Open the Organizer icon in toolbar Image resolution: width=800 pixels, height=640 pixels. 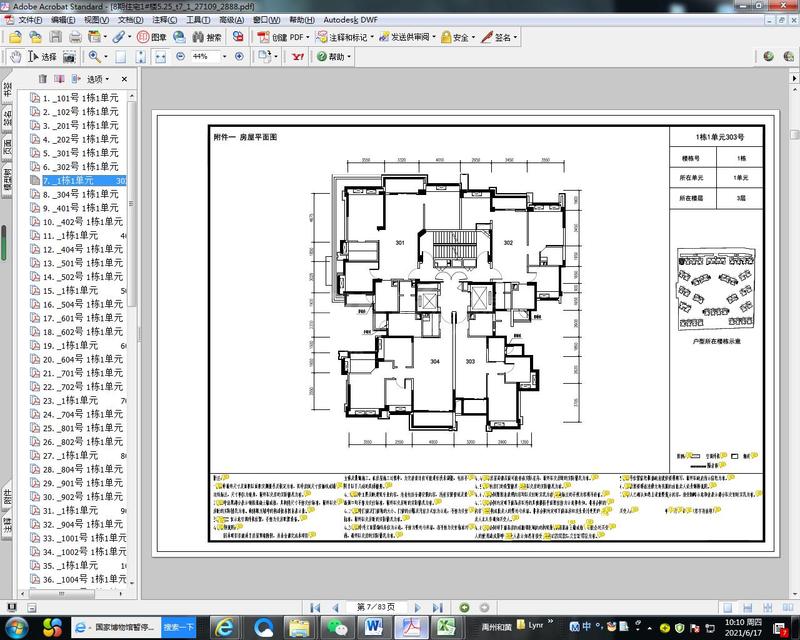point(94,37)
